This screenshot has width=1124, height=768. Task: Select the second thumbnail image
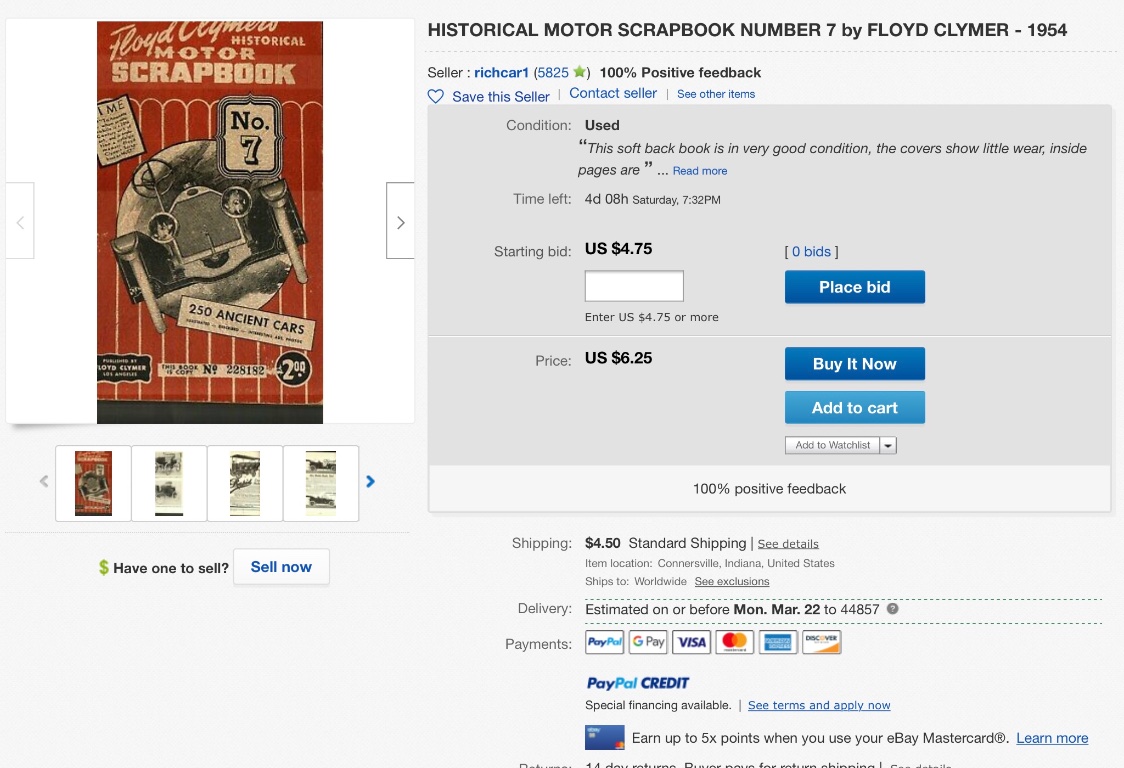[x=169, y=483]
